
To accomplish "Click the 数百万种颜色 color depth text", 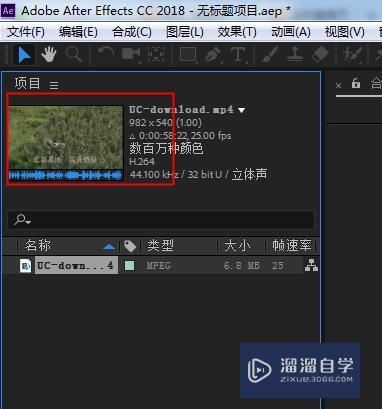I will click(166, 148).
